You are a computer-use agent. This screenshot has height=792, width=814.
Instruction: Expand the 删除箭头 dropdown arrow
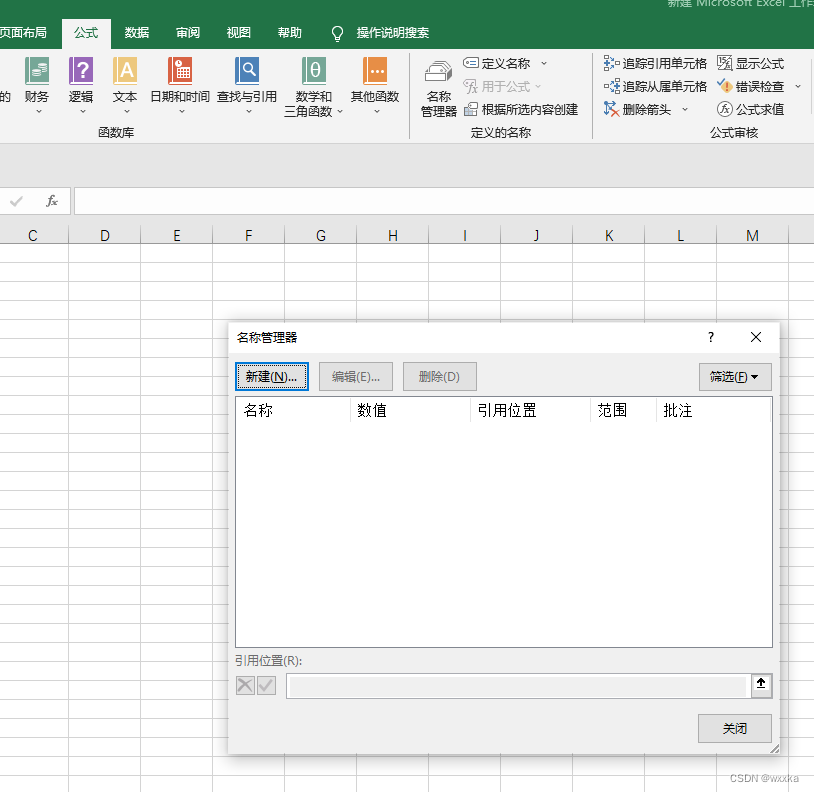[x=685, y=110]
